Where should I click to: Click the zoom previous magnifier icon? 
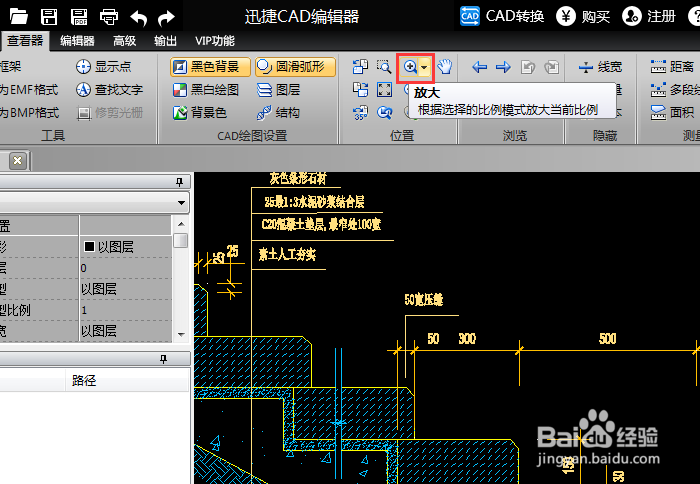click(384, 113)
